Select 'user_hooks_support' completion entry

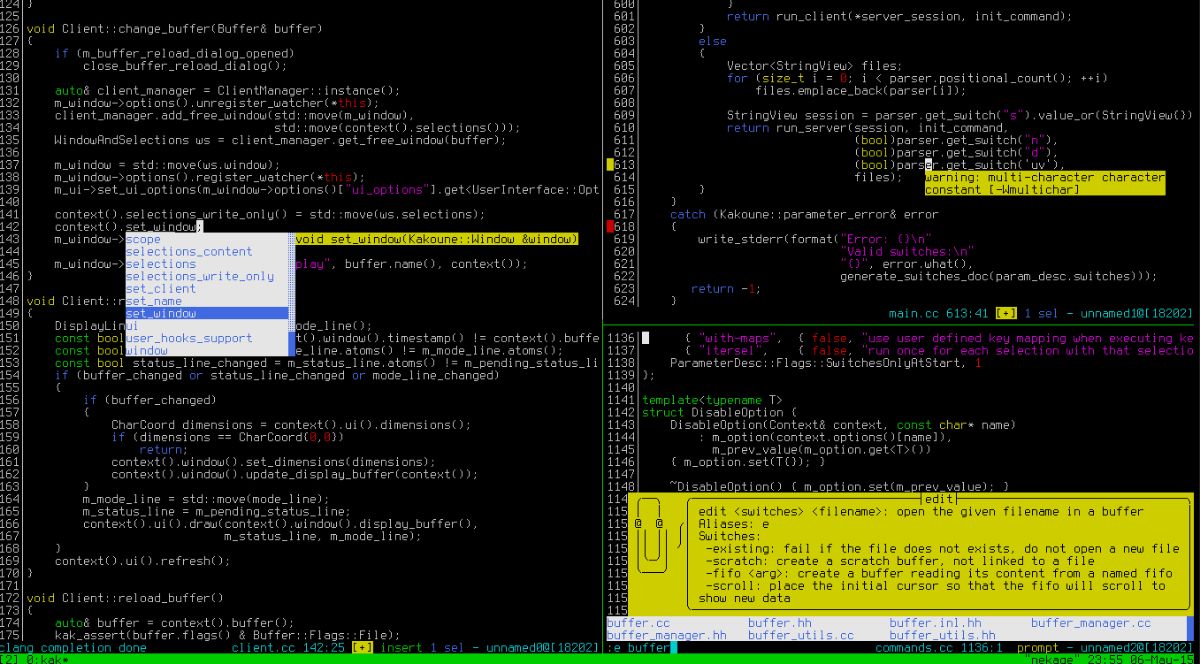(x=206, y=338)
